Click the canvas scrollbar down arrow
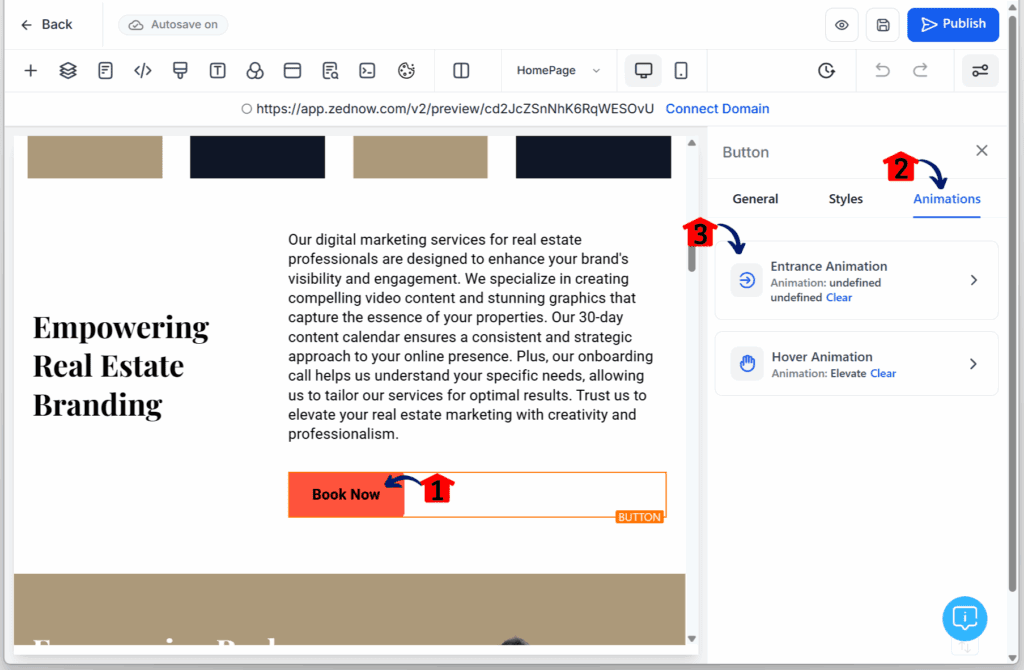 [x=692, y=639]
